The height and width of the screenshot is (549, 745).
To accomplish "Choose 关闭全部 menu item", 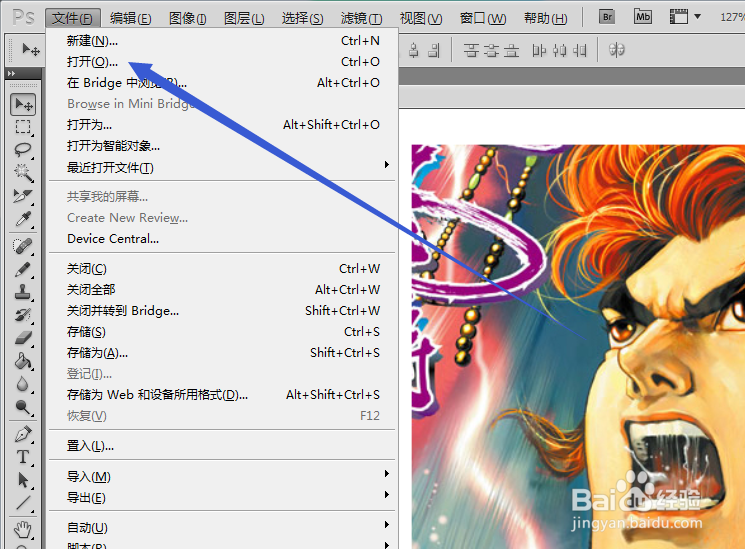I will coord(222,289).
